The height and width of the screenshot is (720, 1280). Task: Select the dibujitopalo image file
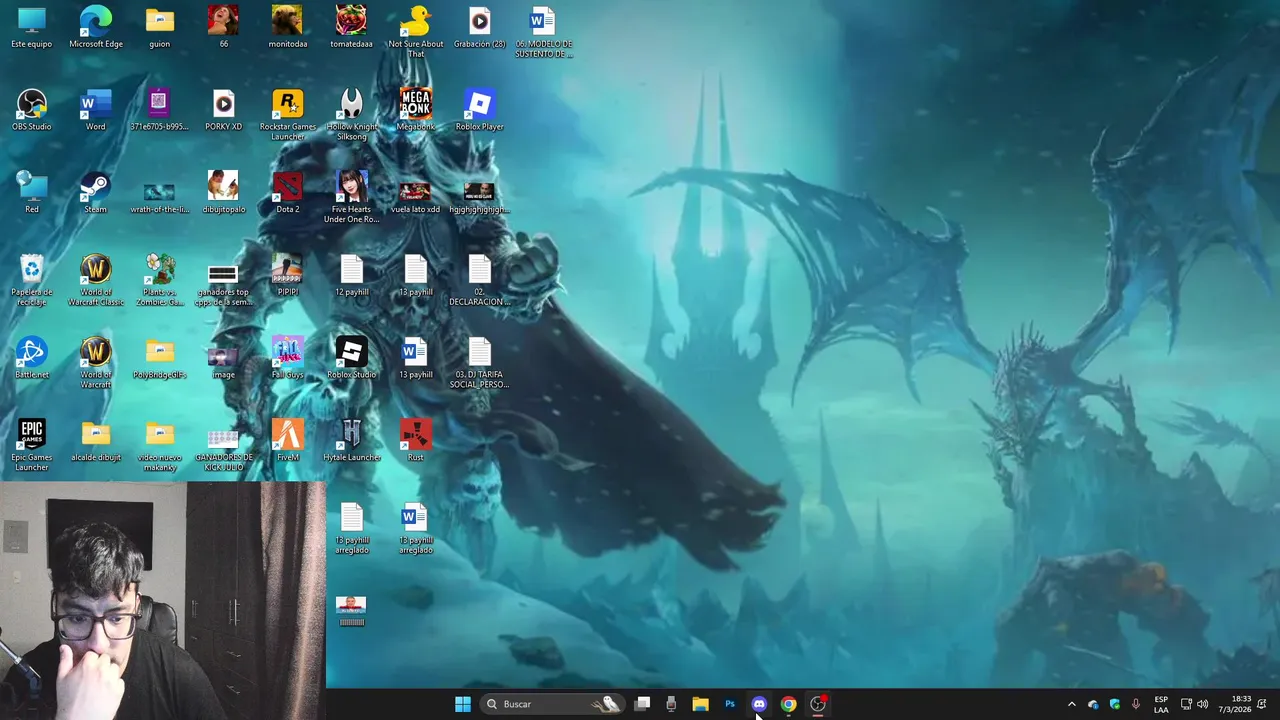(x=223, y=192)
